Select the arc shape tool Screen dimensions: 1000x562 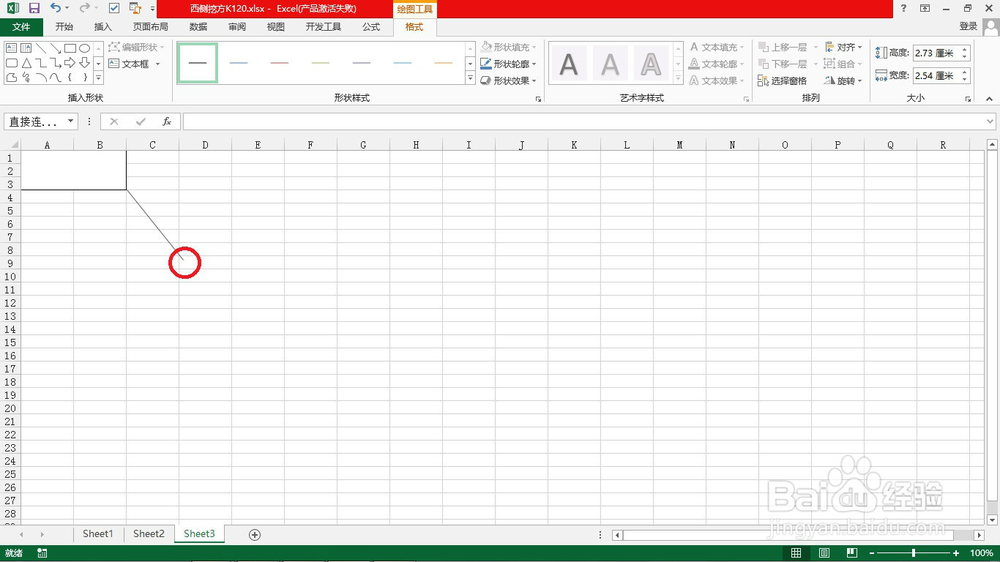tap(41, 78)
